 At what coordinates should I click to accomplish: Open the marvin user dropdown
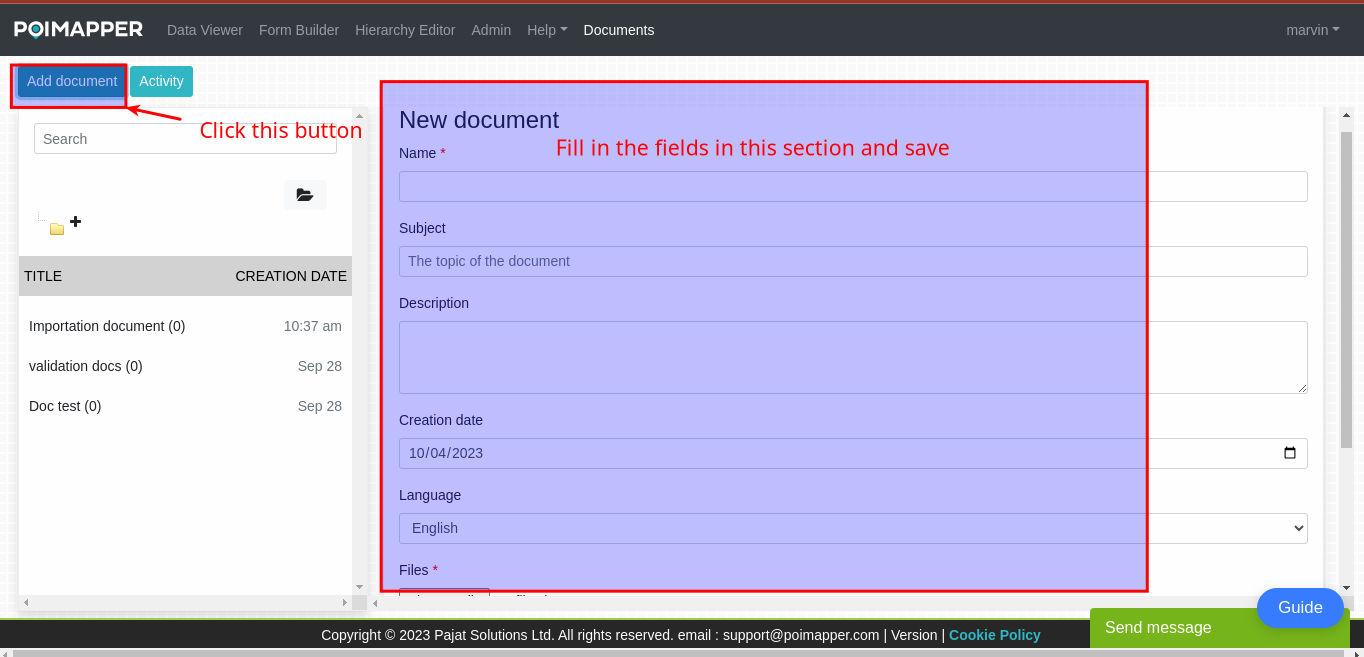[1312, 30]
